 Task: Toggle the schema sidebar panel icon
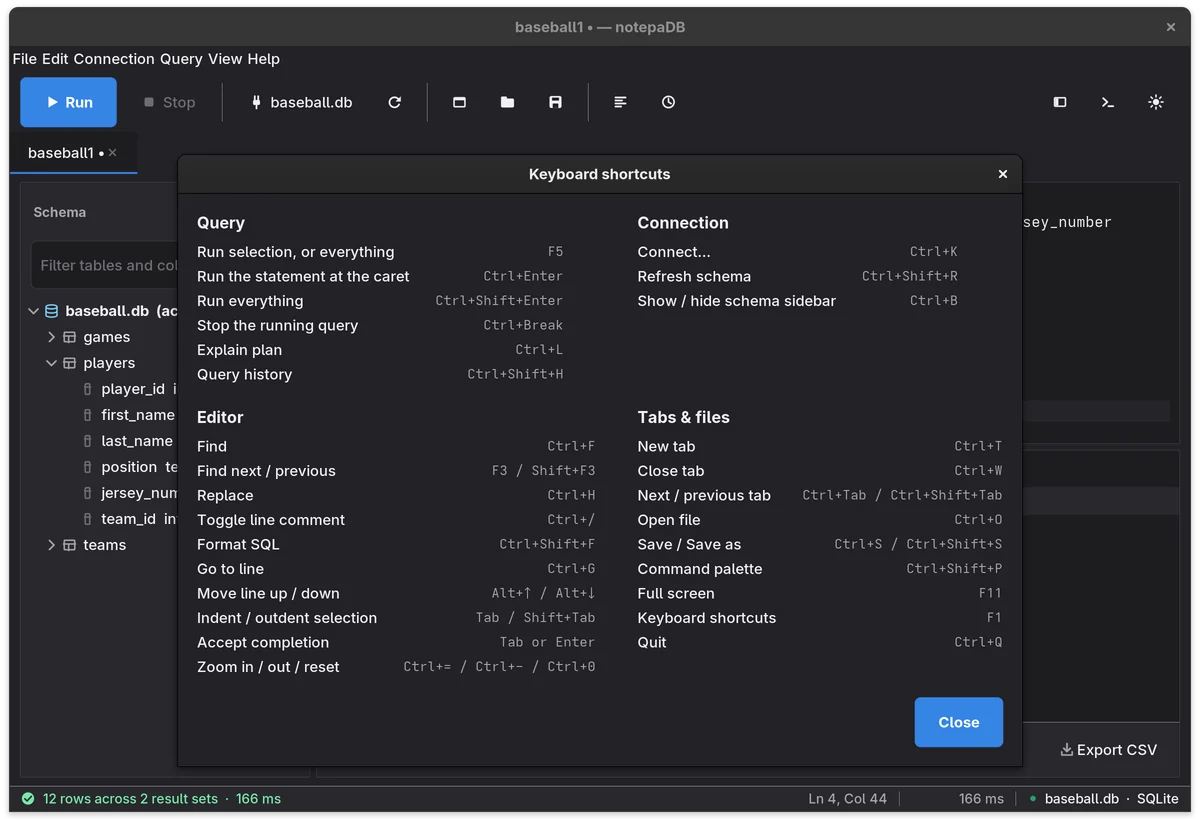1060,102
